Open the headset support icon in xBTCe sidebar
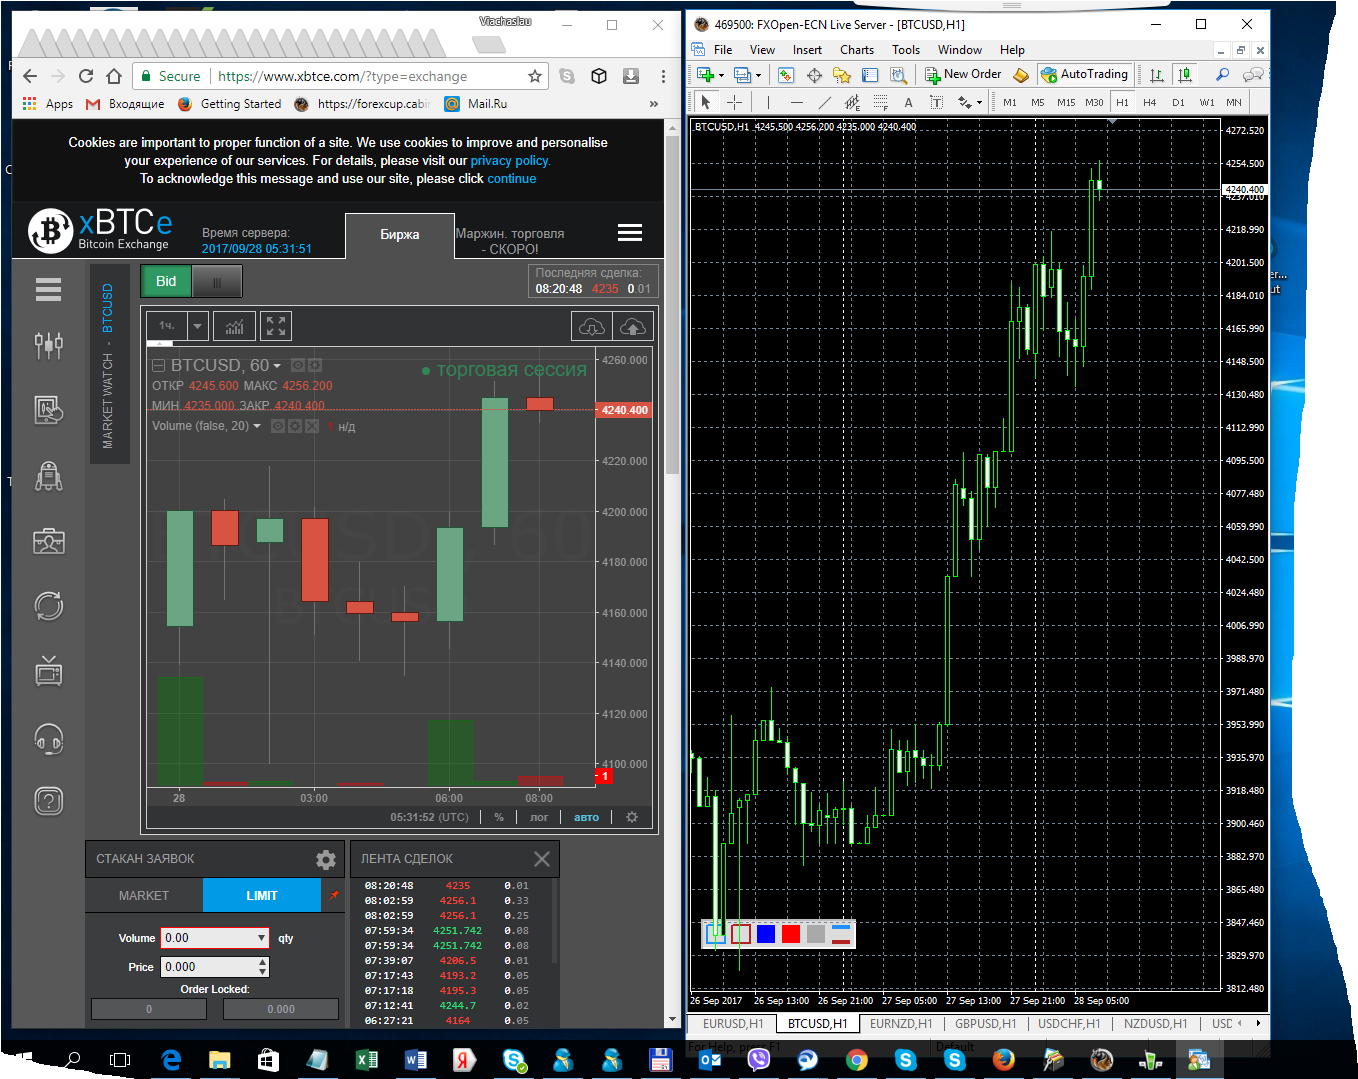 (x=48, y=738)
